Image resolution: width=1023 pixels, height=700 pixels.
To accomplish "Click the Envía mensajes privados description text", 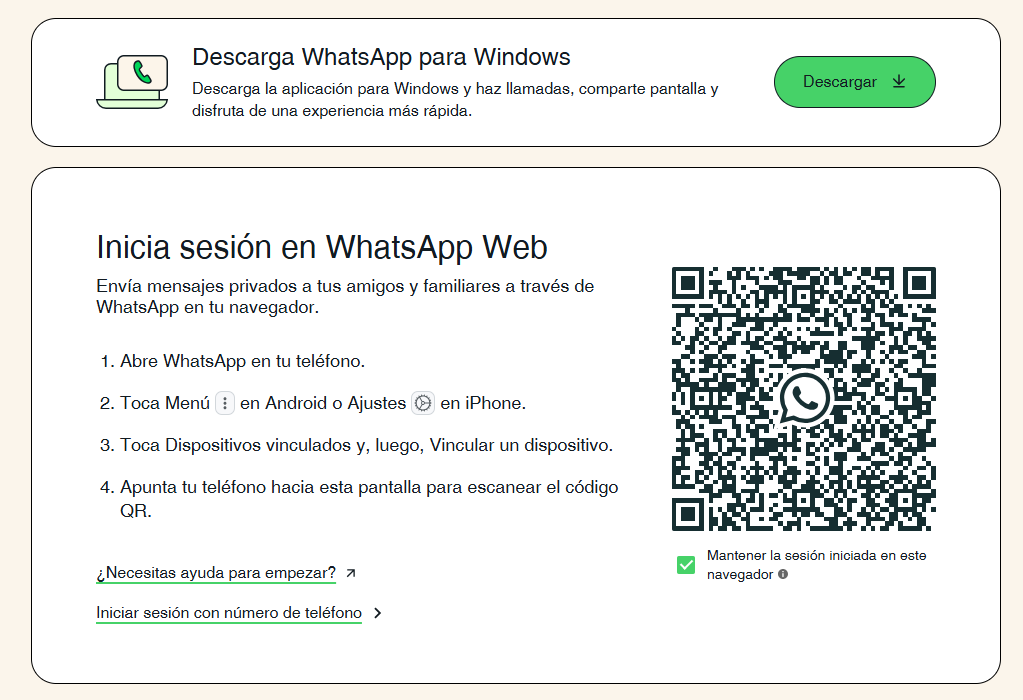I will [x=345, y=296].
